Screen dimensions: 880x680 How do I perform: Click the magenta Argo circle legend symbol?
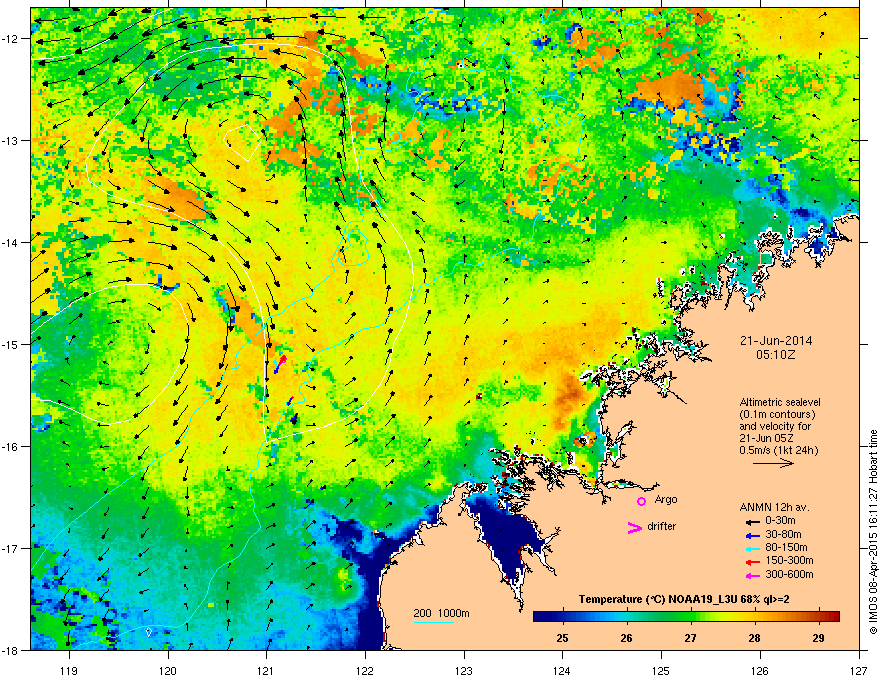click(641, 501)
